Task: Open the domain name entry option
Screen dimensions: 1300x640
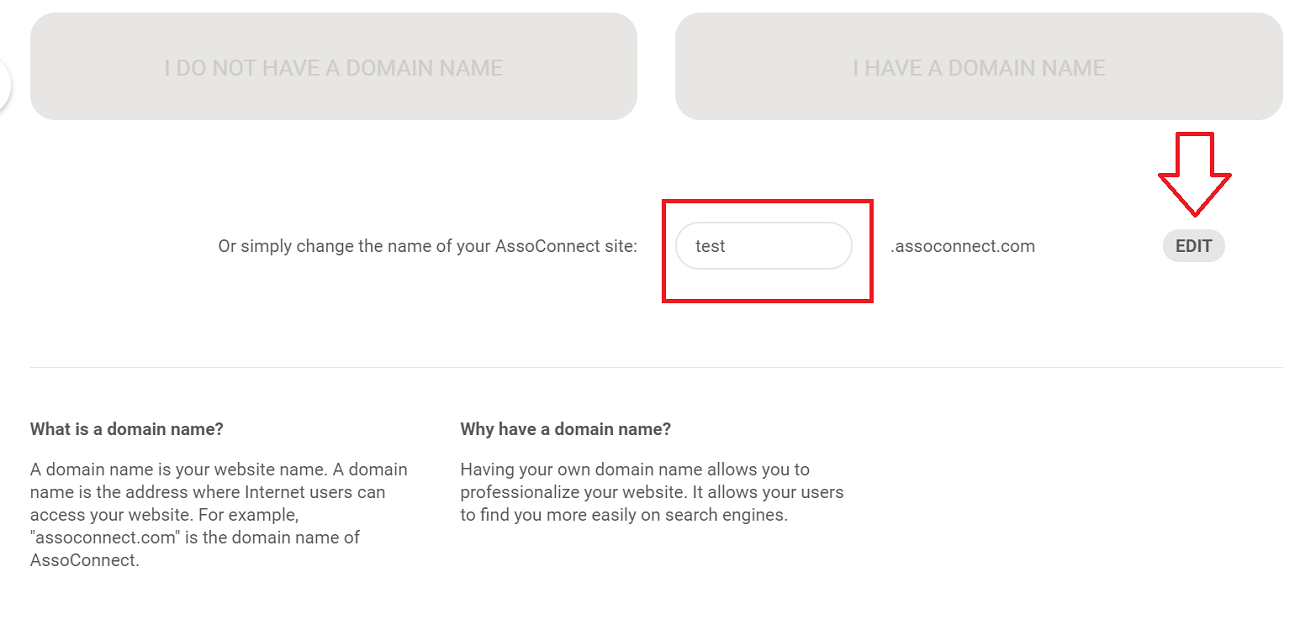Action: coord(979,66)
